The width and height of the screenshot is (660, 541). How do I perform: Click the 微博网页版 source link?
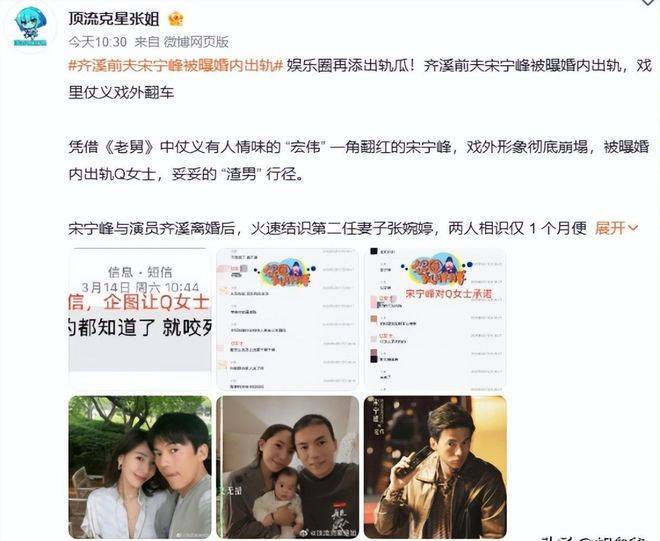pyautogui.click(x=196, y=42)
